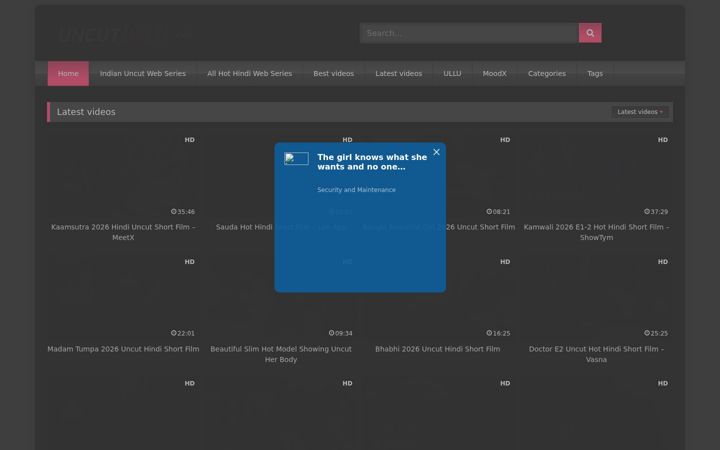Click the HD badge on Bhabhi 2026 thumbnail

[505, 262]
